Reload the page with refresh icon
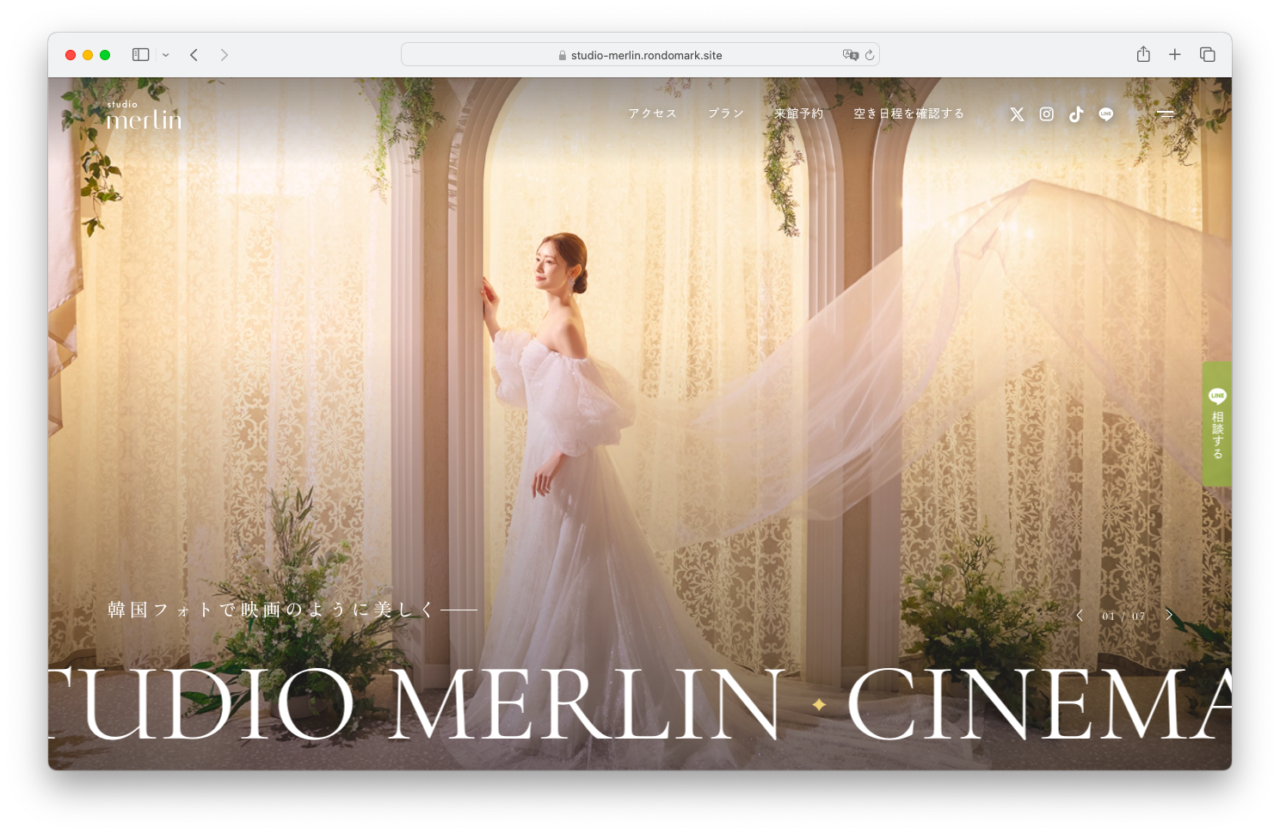Screen dimensions: 1280x834 pyautogui.click(x=870, y=55)
